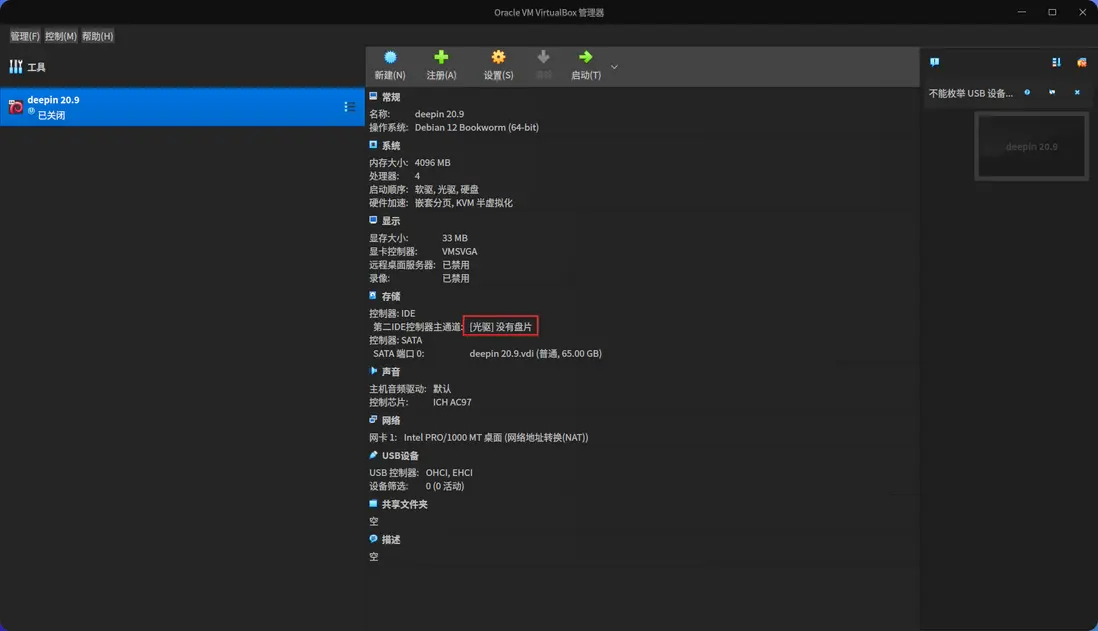Minimize the VirtualBox manager window
This screenshot has width=1098, height=631.
point(1022,12)
